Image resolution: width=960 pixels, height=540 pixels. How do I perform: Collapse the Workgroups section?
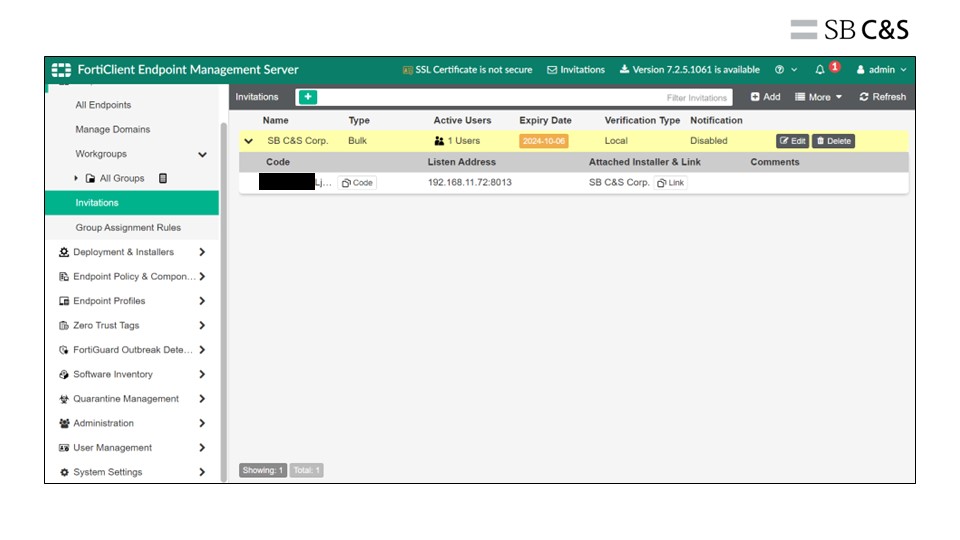(x=202, y=154)
